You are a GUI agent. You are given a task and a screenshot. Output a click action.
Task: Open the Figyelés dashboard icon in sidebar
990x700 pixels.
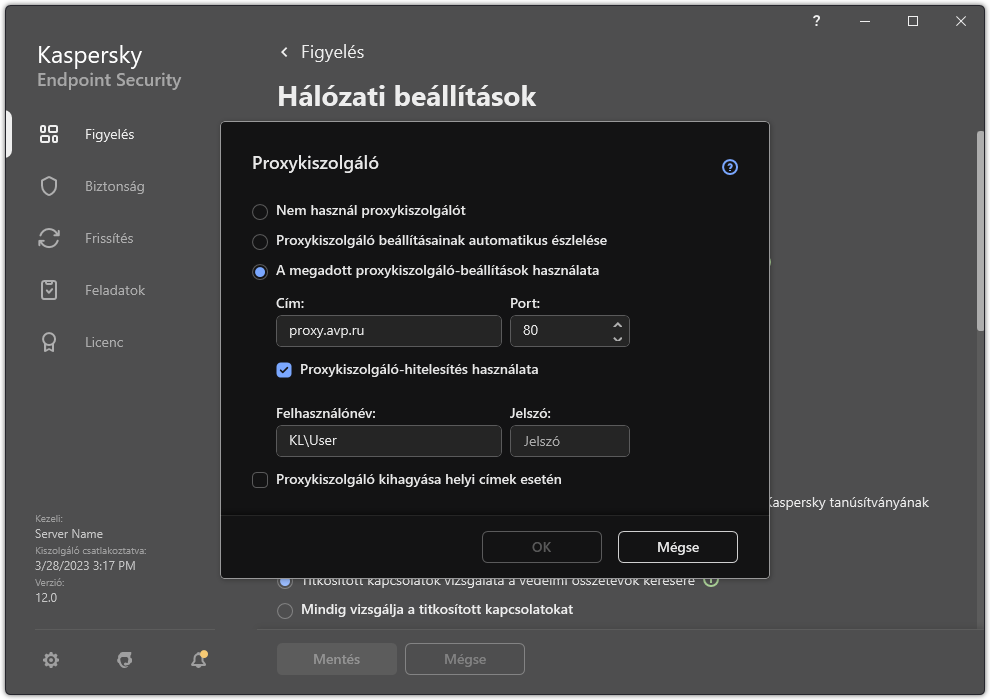point(49,134)
